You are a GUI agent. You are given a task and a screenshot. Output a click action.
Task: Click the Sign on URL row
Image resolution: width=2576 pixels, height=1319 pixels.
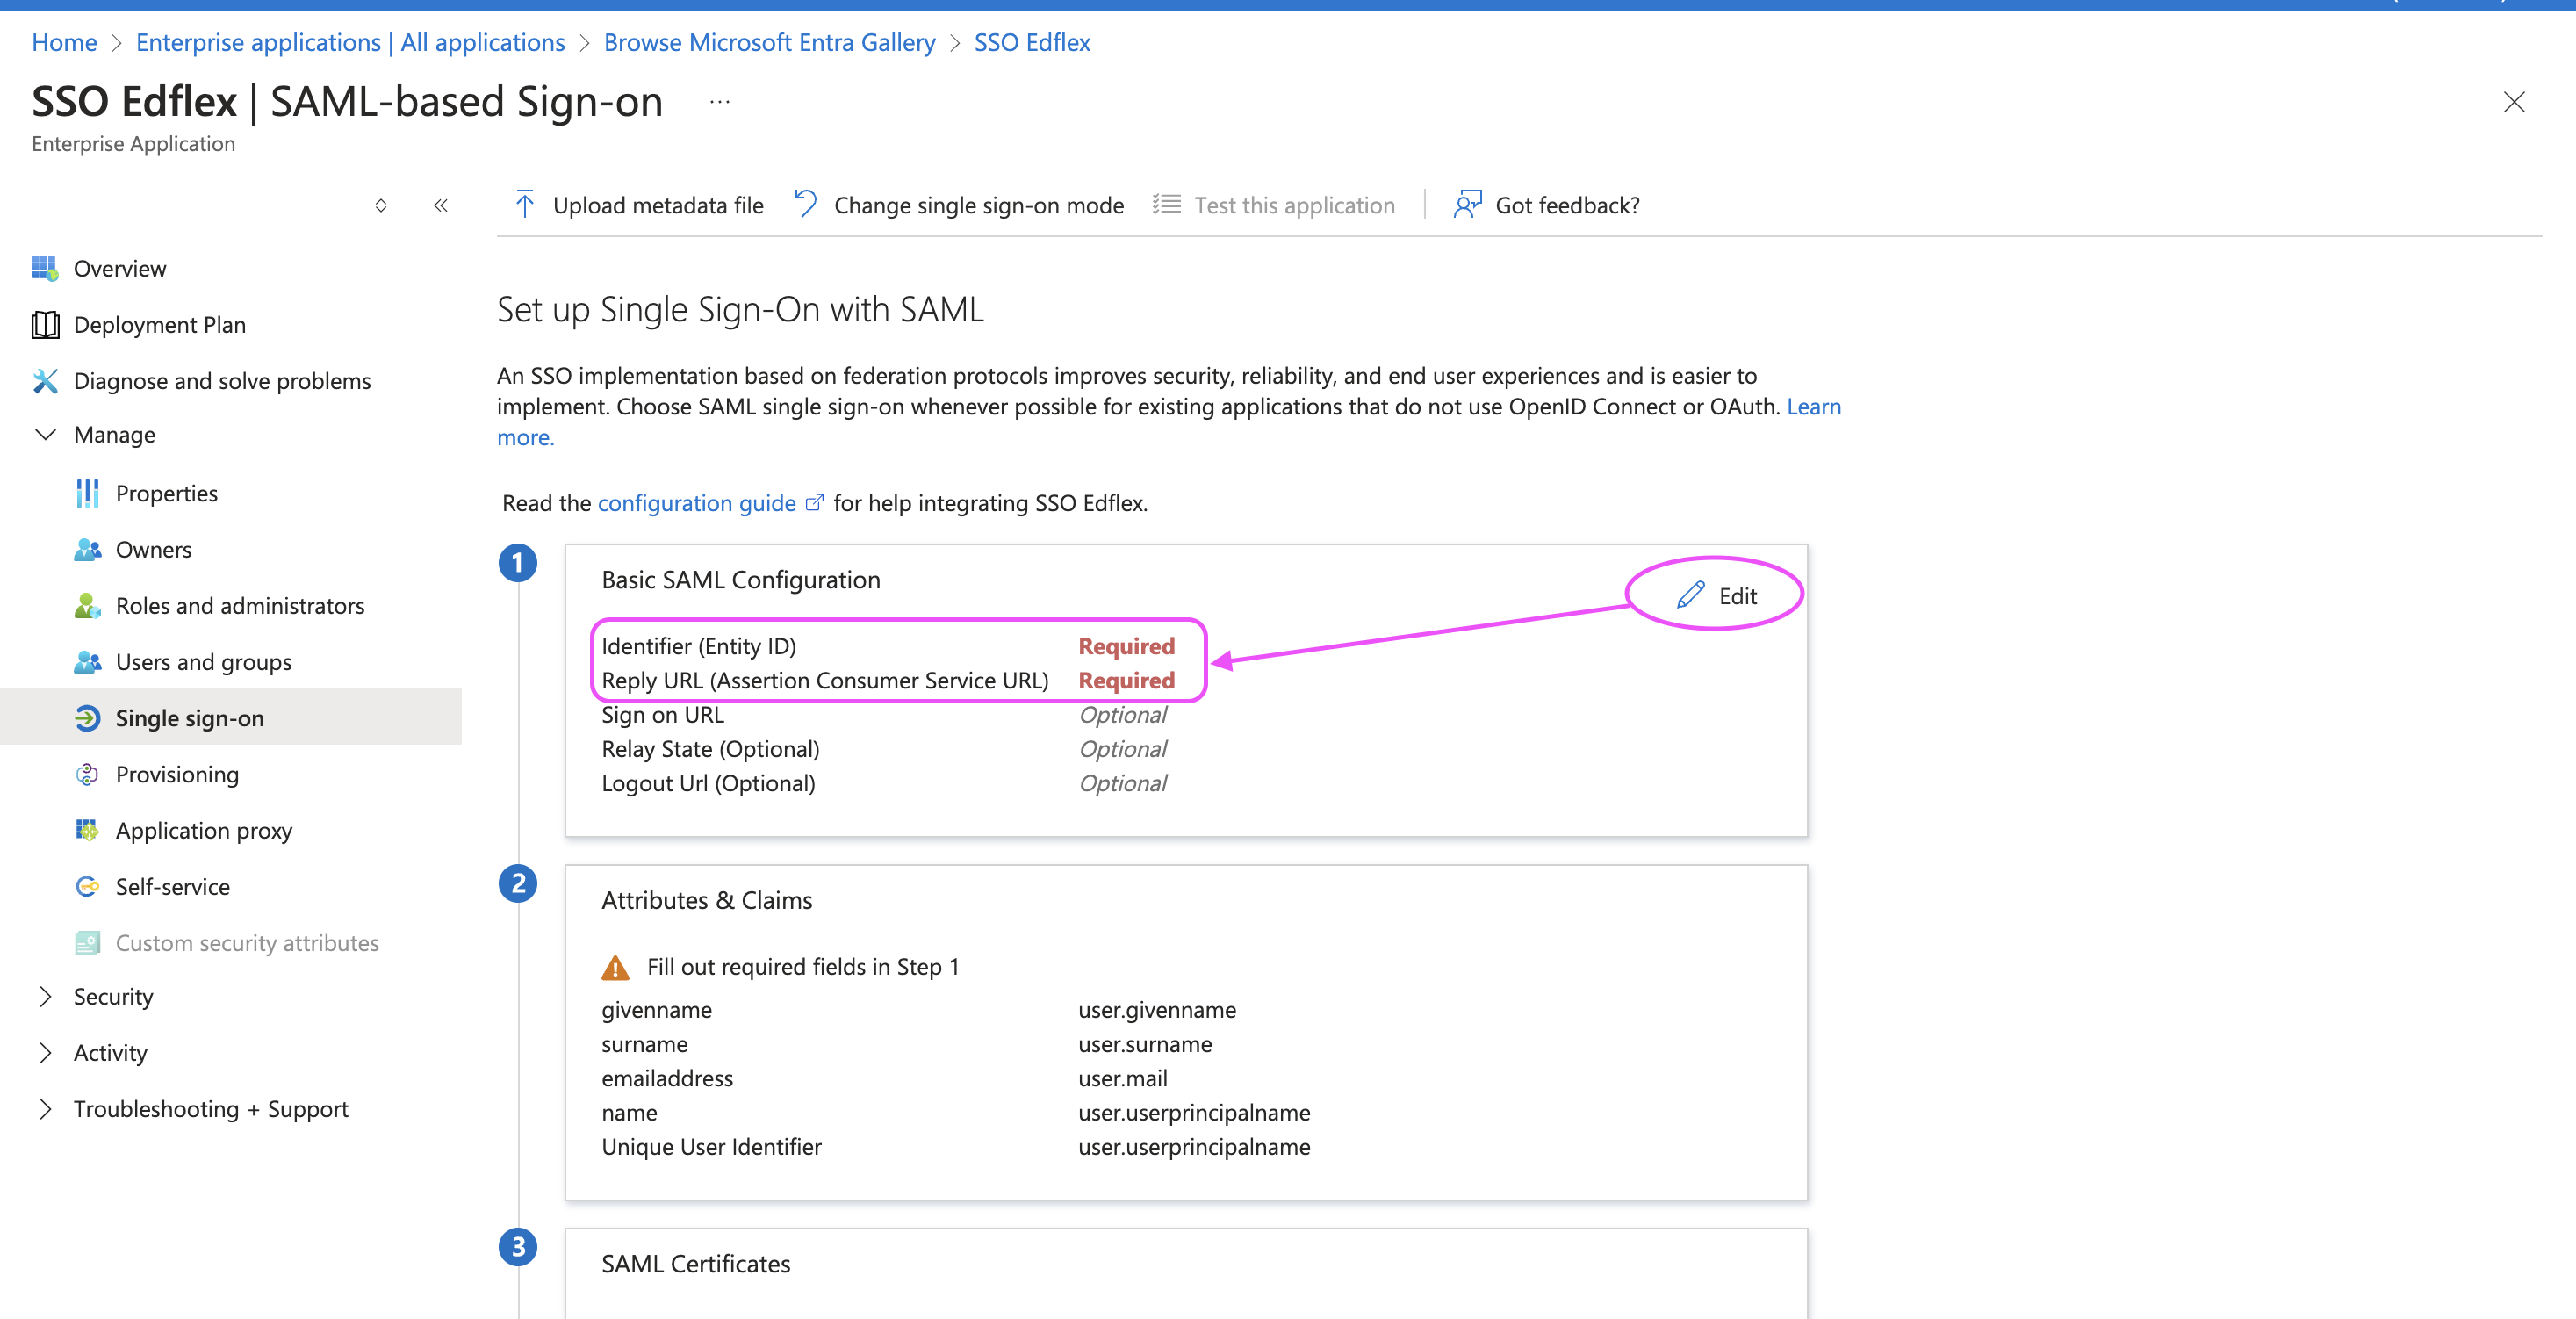click(886, 714)
